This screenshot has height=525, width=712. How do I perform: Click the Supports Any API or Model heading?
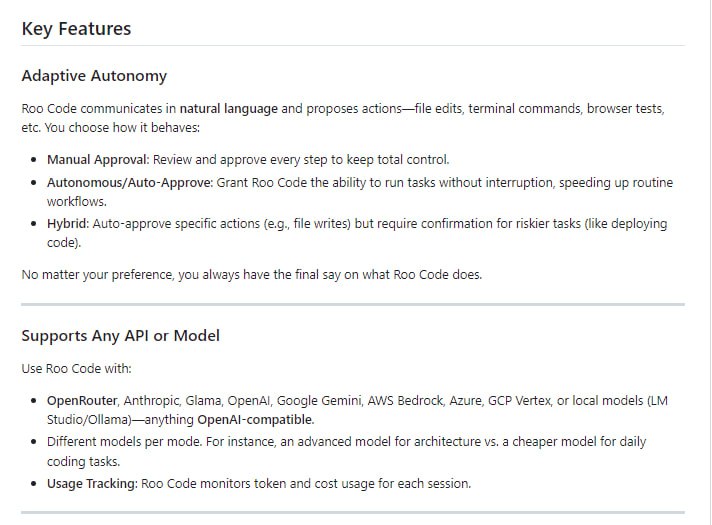[x=120, y=336]
